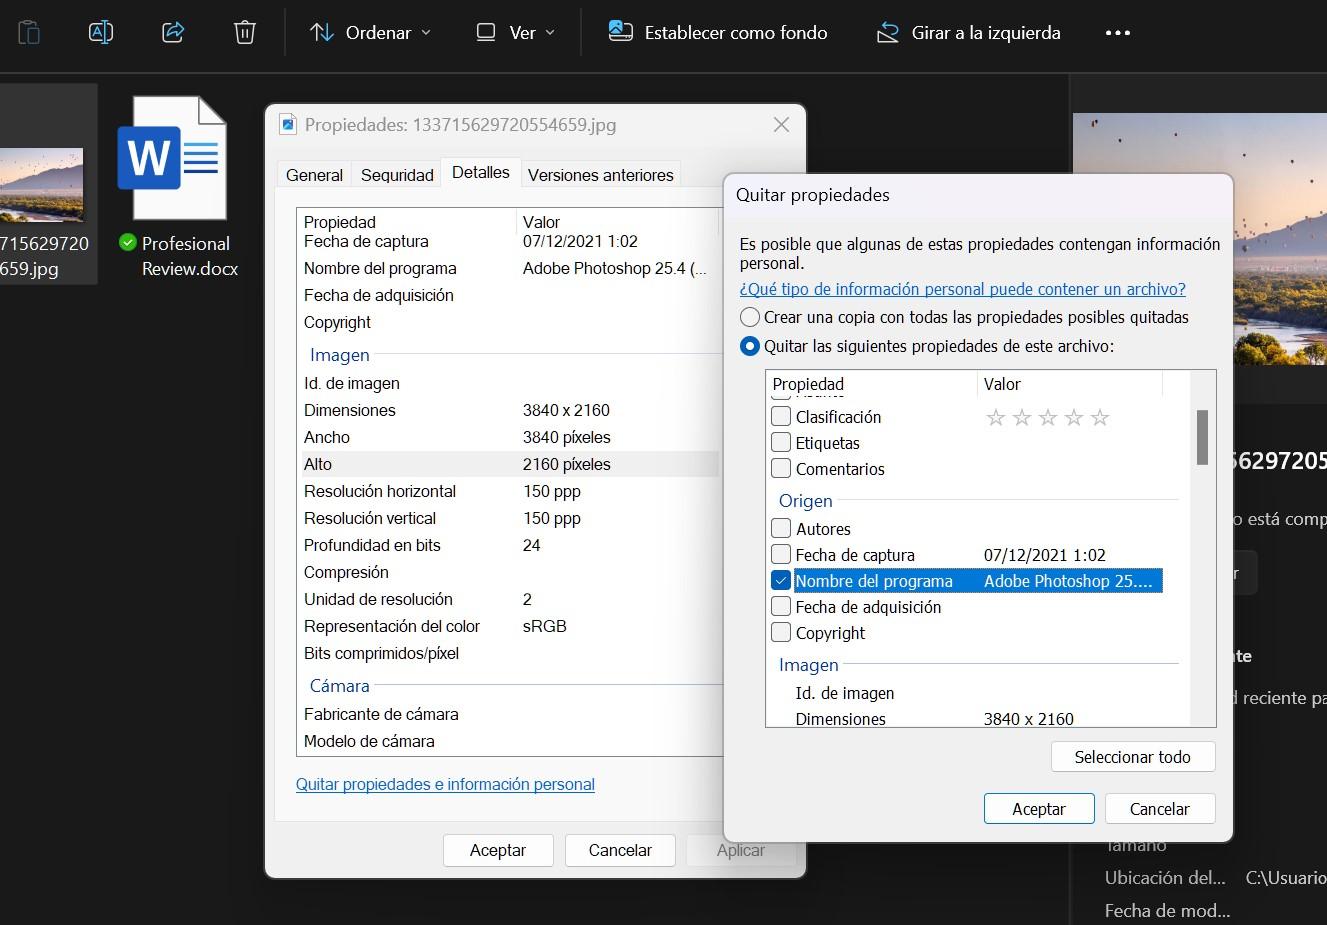Select the create copy radio option

tap(750, 317)
